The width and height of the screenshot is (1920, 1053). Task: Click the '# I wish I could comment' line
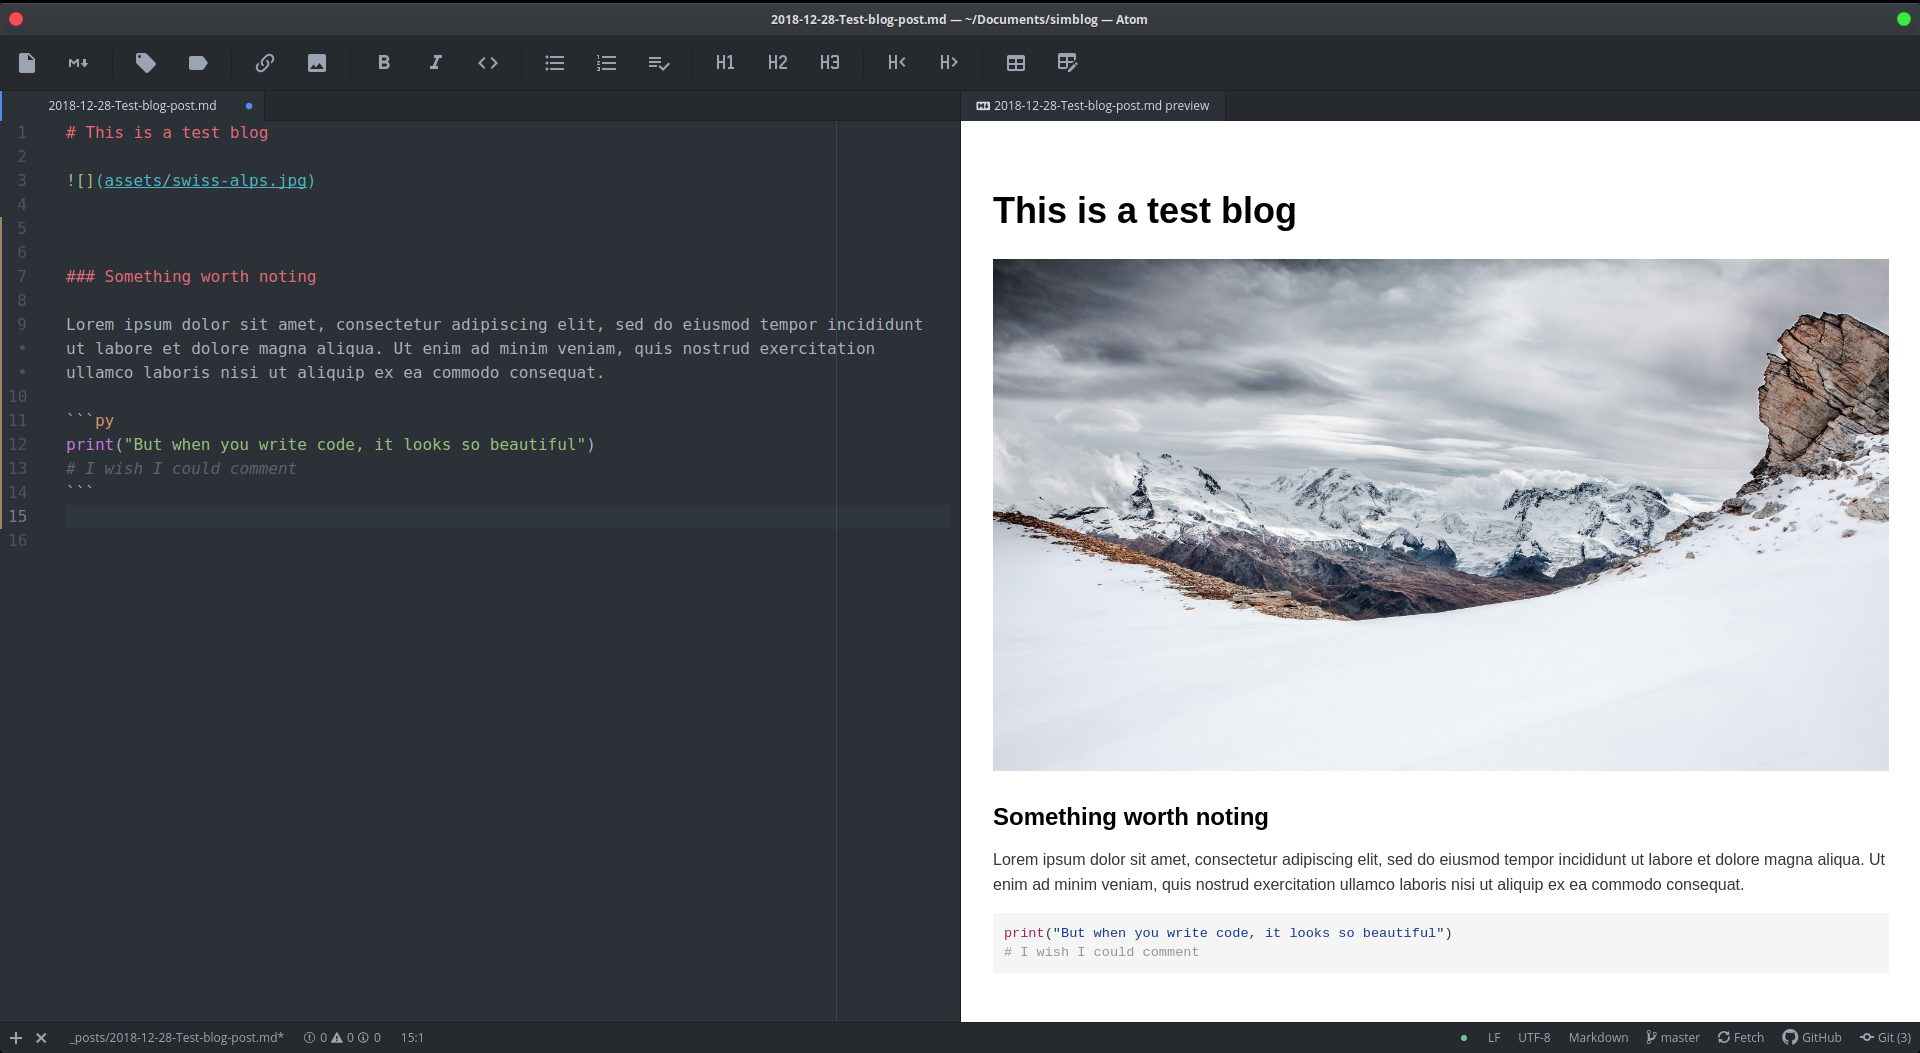181,469
